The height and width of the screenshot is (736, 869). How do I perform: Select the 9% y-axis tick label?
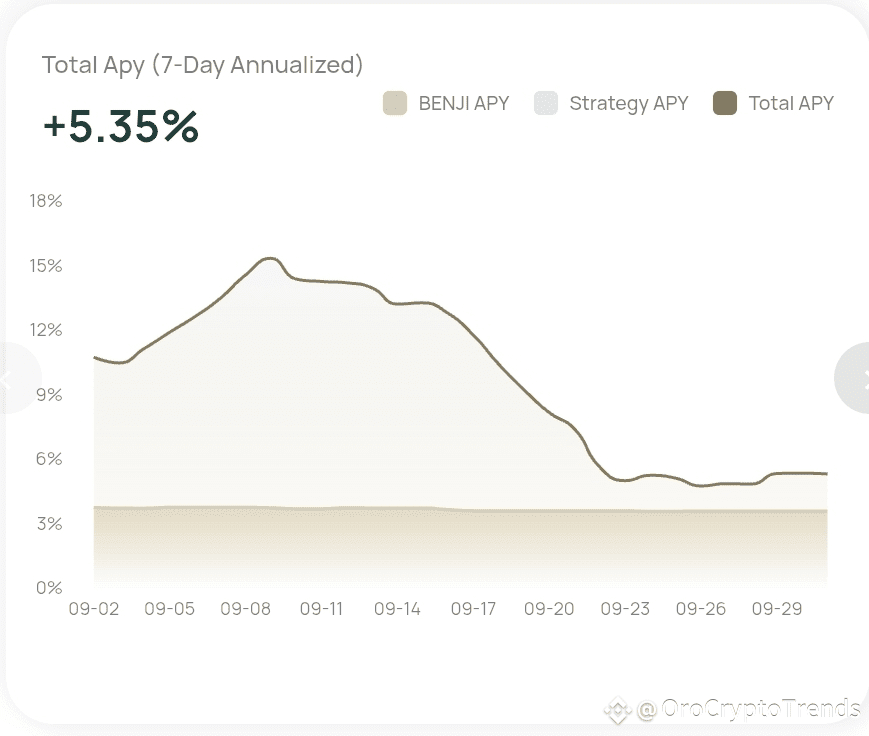tap(51, 394)
